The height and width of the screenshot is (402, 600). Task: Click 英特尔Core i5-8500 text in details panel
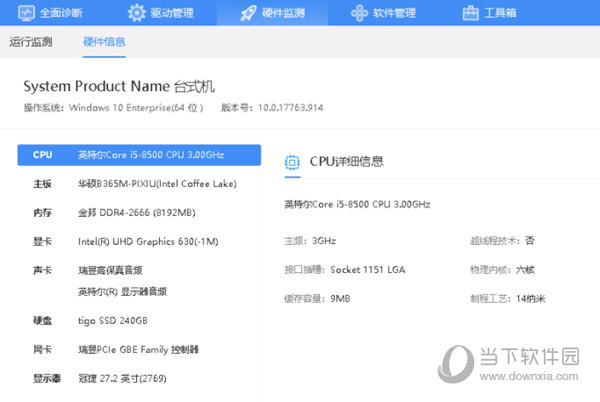pos(357,204)
